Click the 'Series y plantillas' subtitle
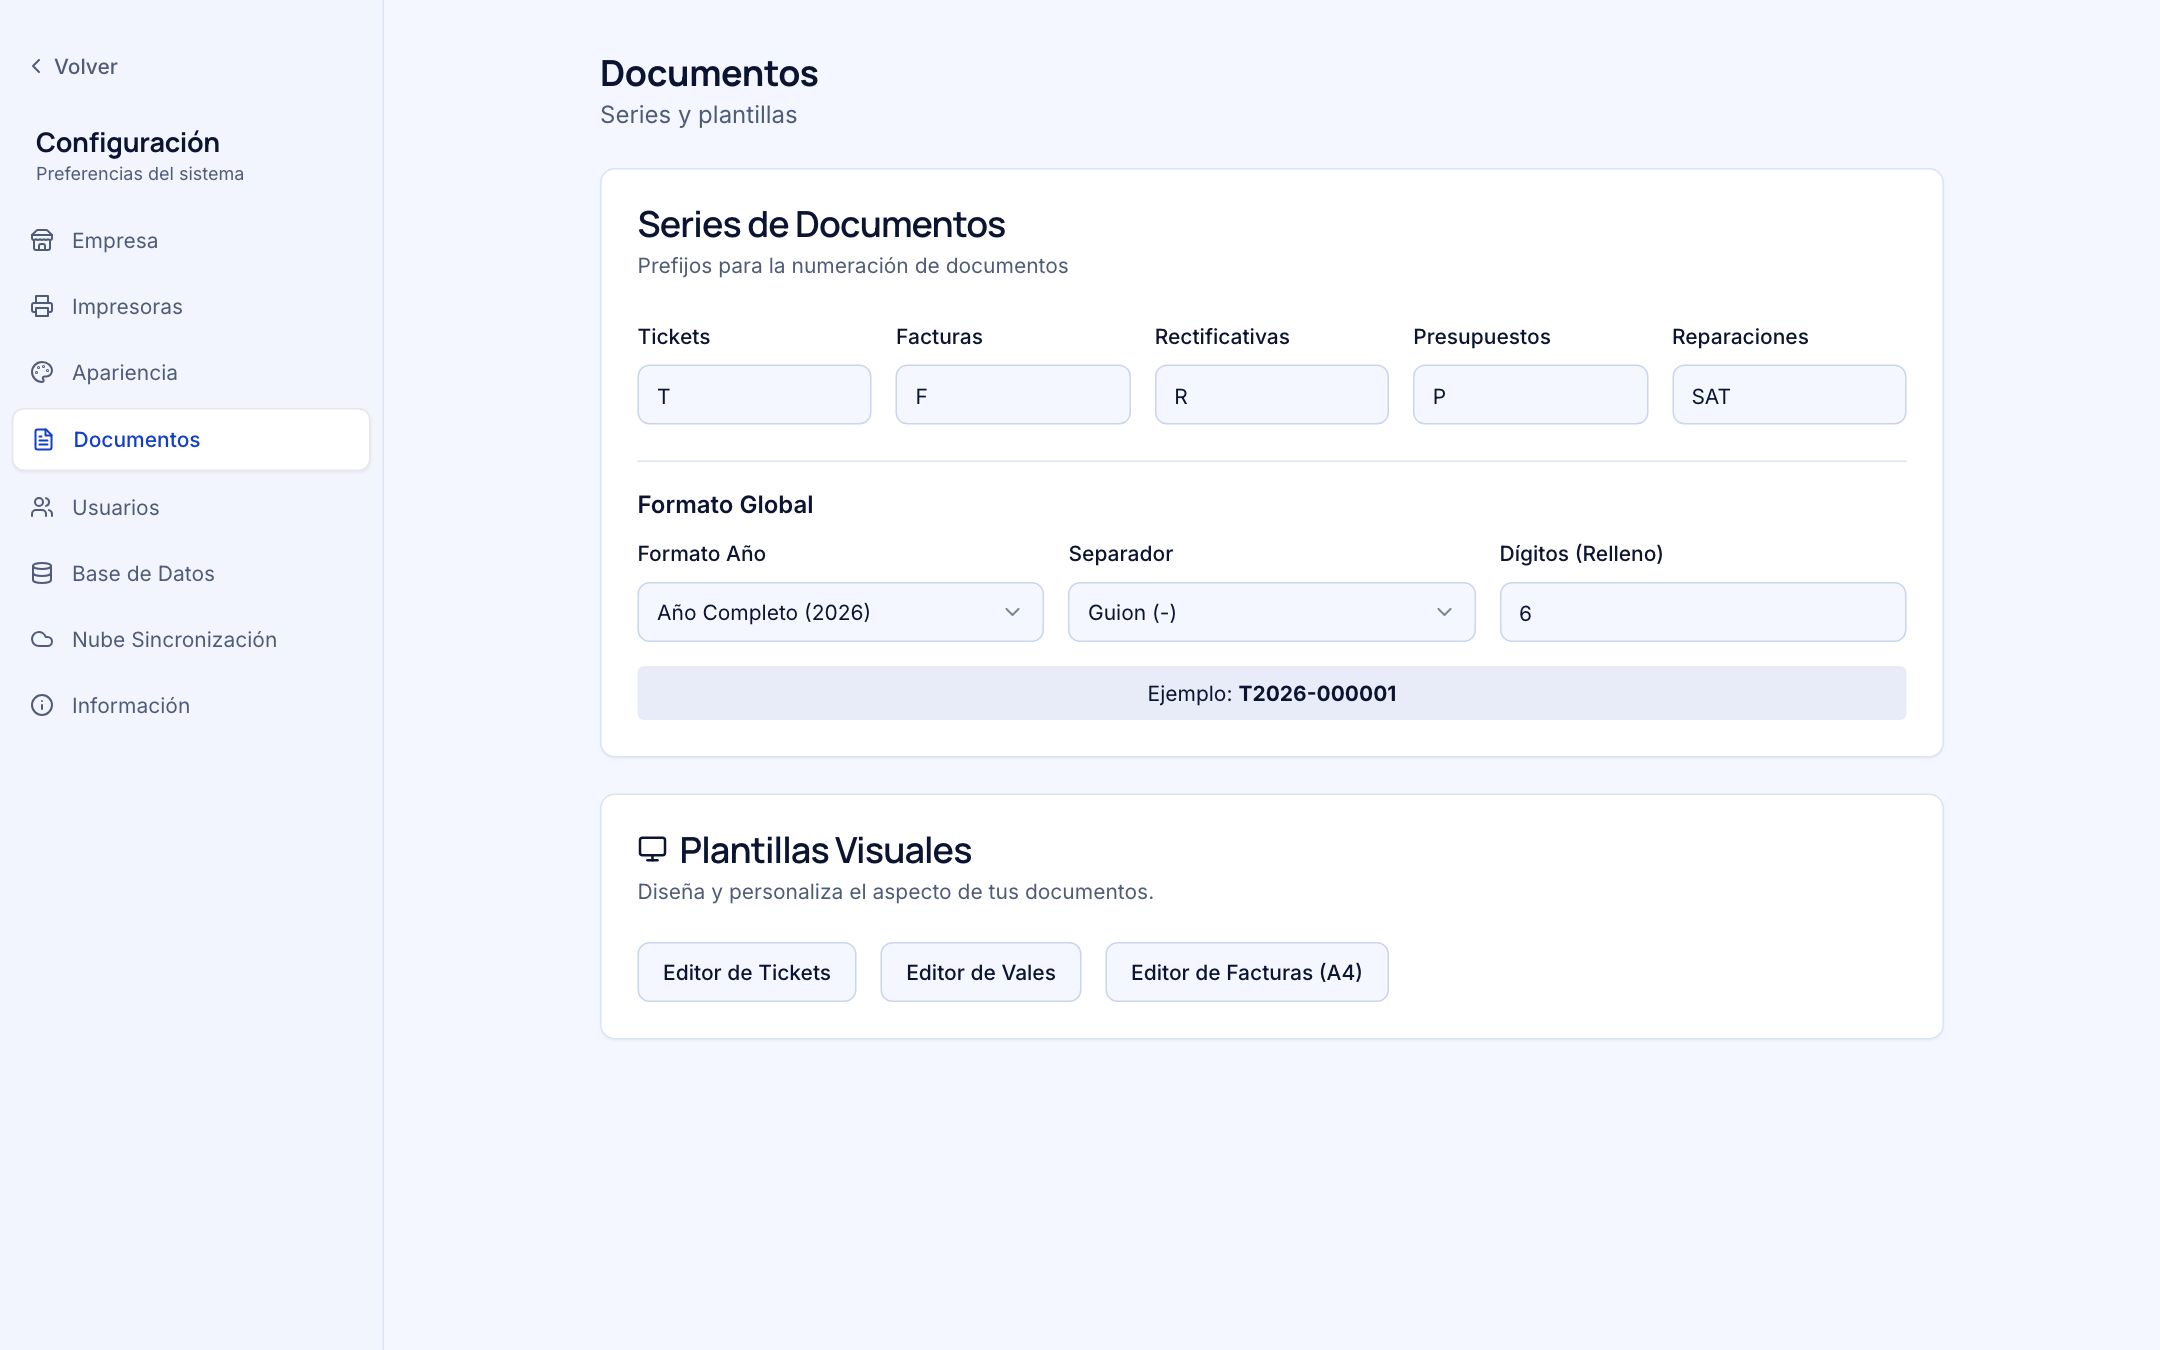 click(698, 115)
